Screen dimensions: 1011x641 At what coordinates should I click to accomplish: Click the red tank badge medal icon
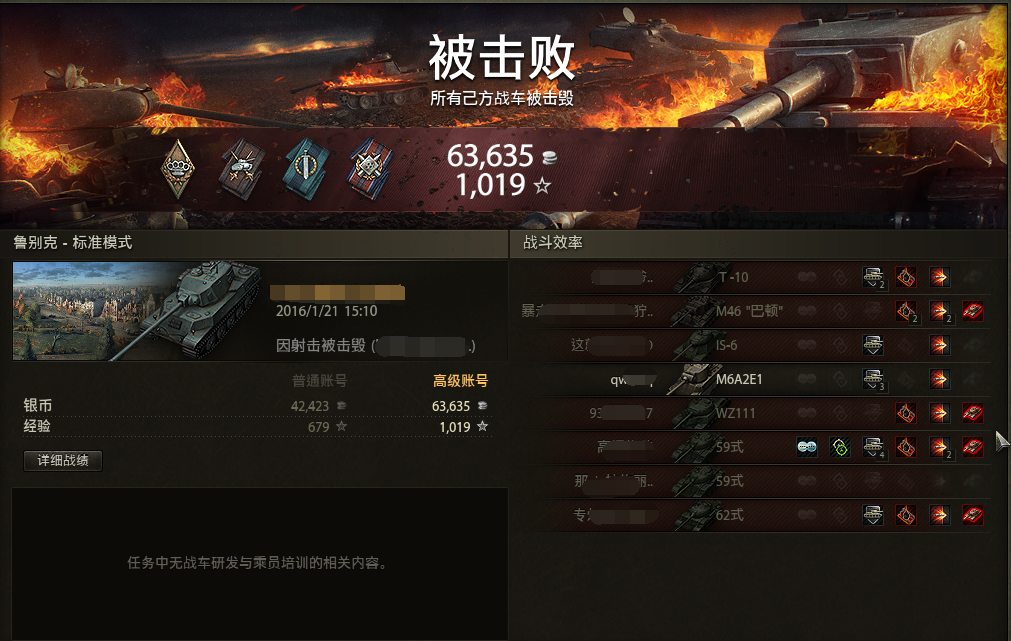(241, 169)
